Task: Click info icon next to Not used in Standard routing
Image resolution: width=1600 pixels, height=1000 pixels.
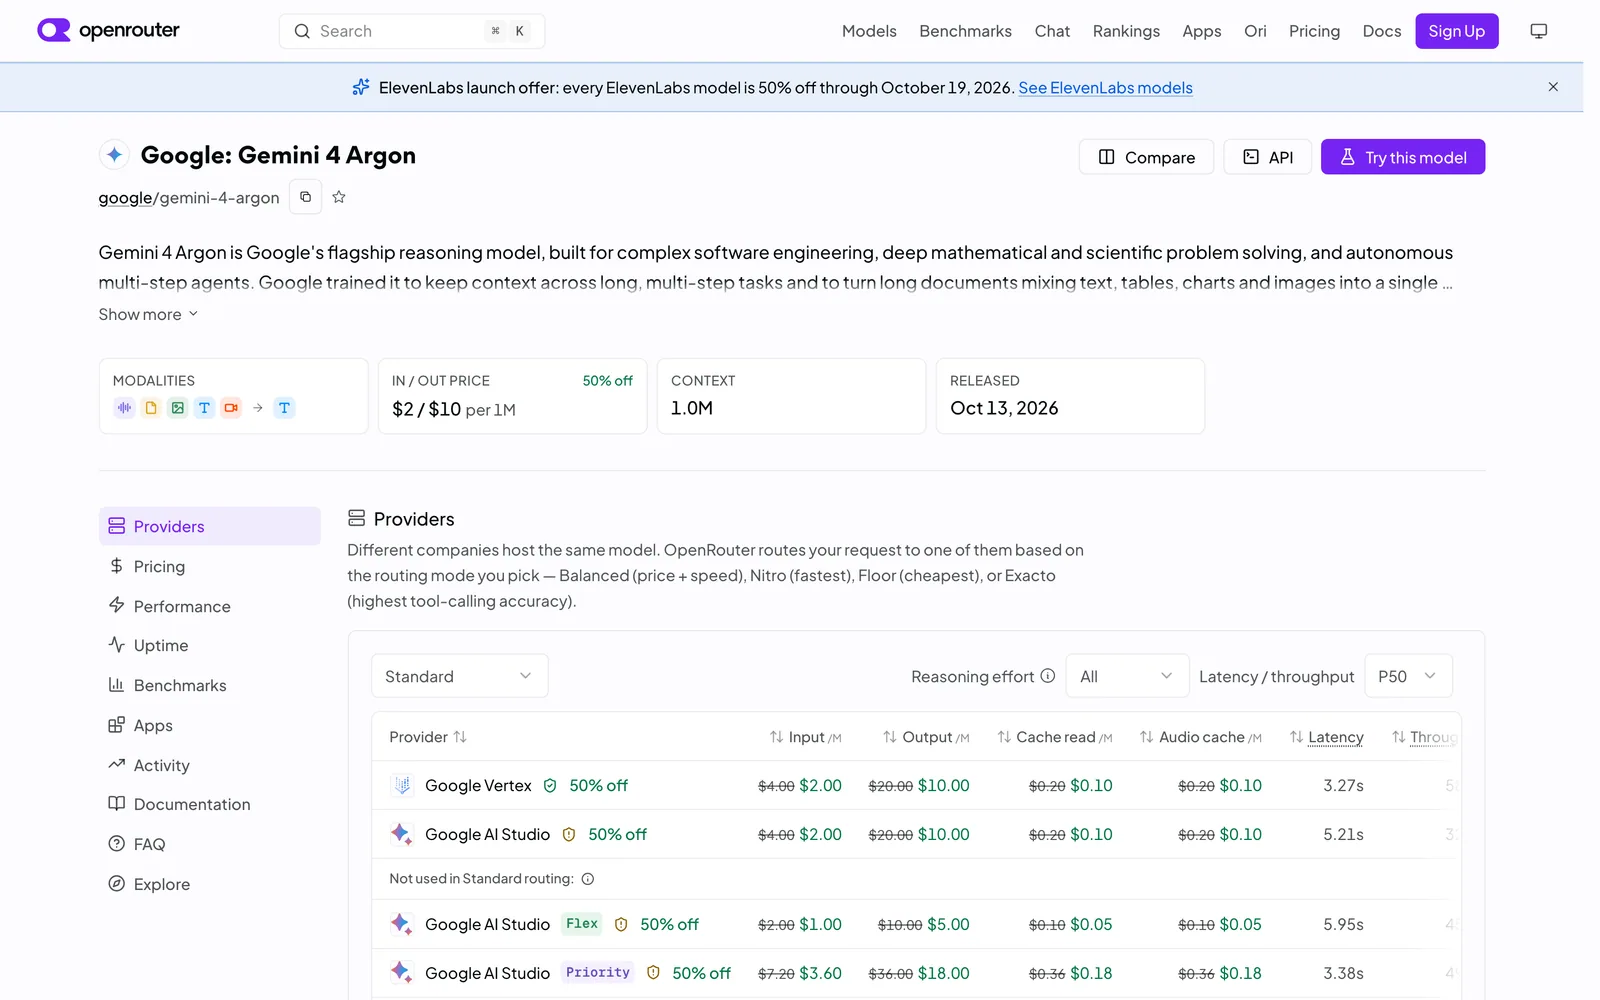Action: 588,879
